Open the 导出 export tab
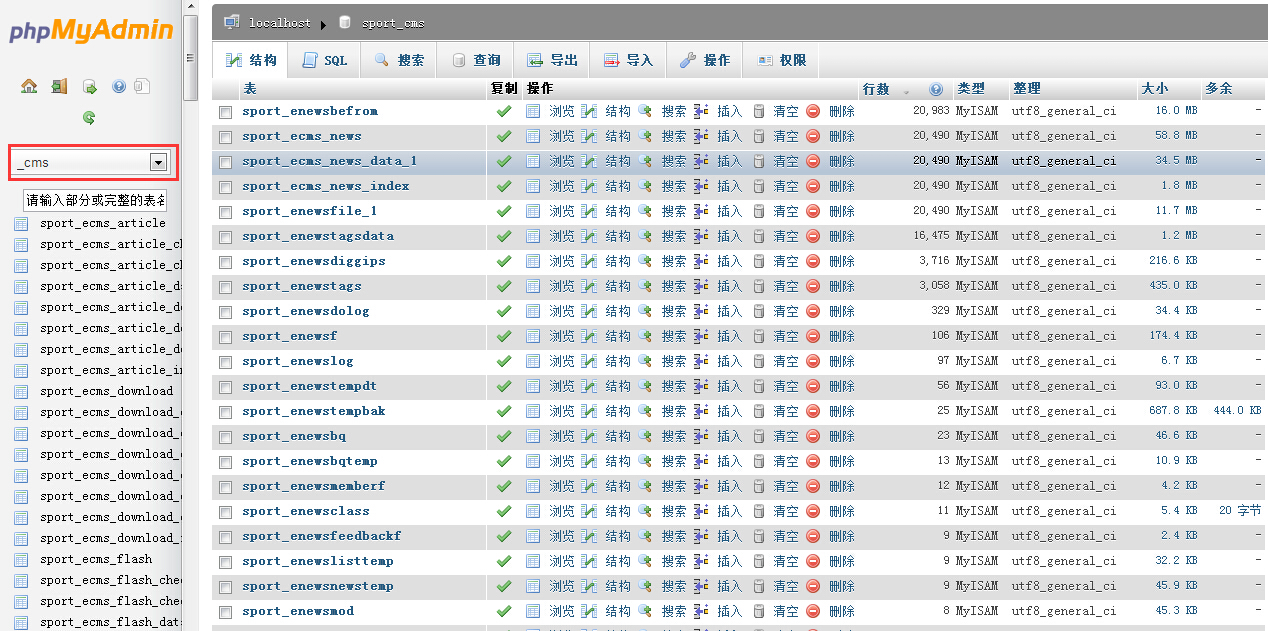 [552, 60]
